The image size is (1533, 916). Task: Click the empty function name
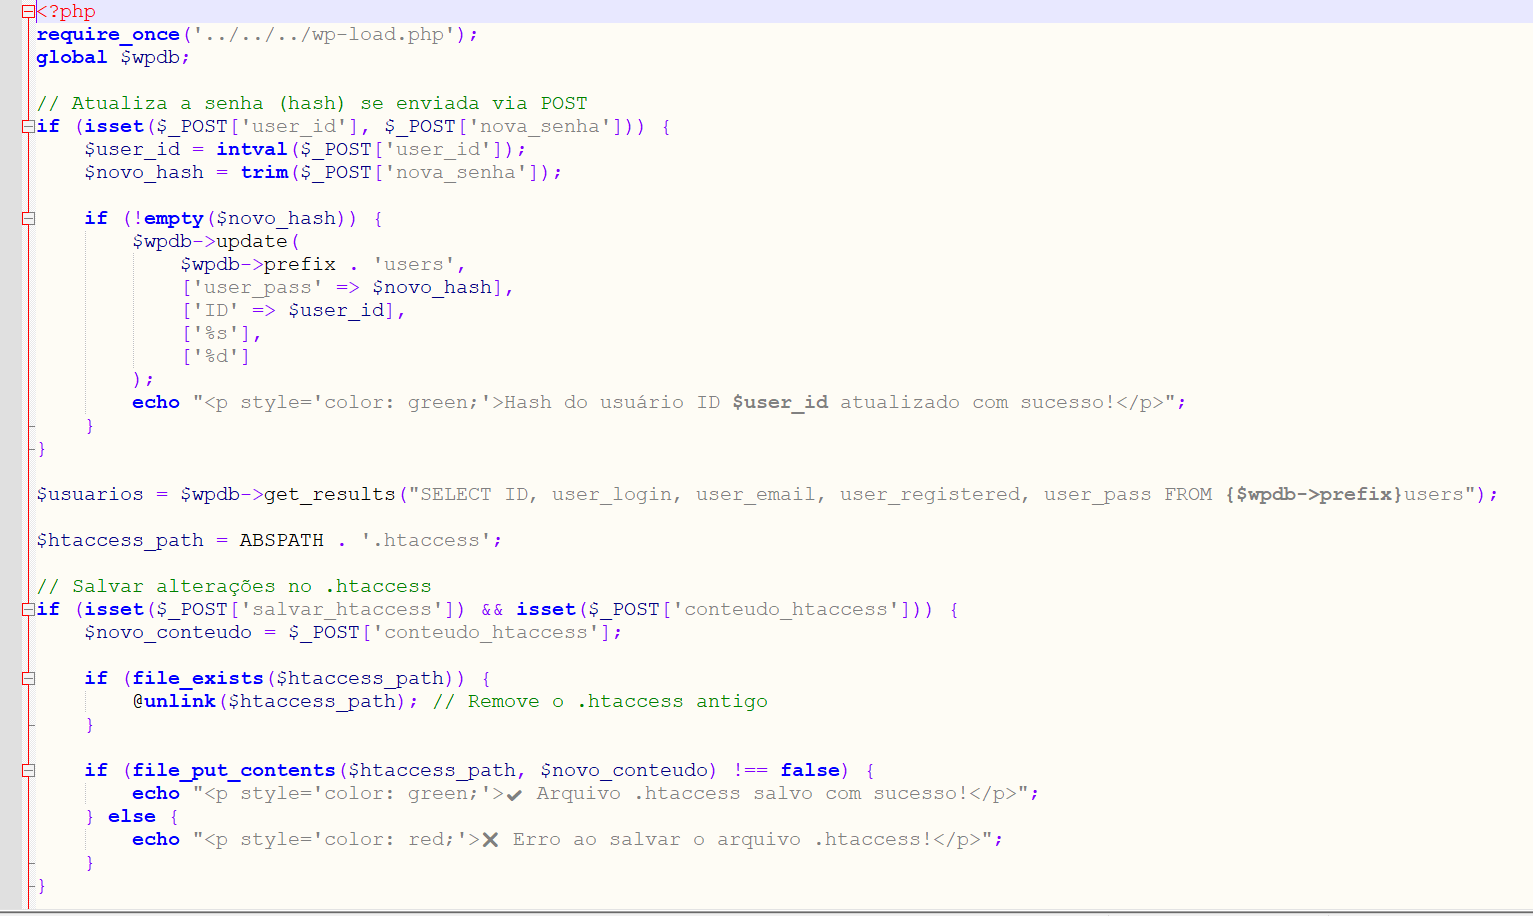coord(174,219)
